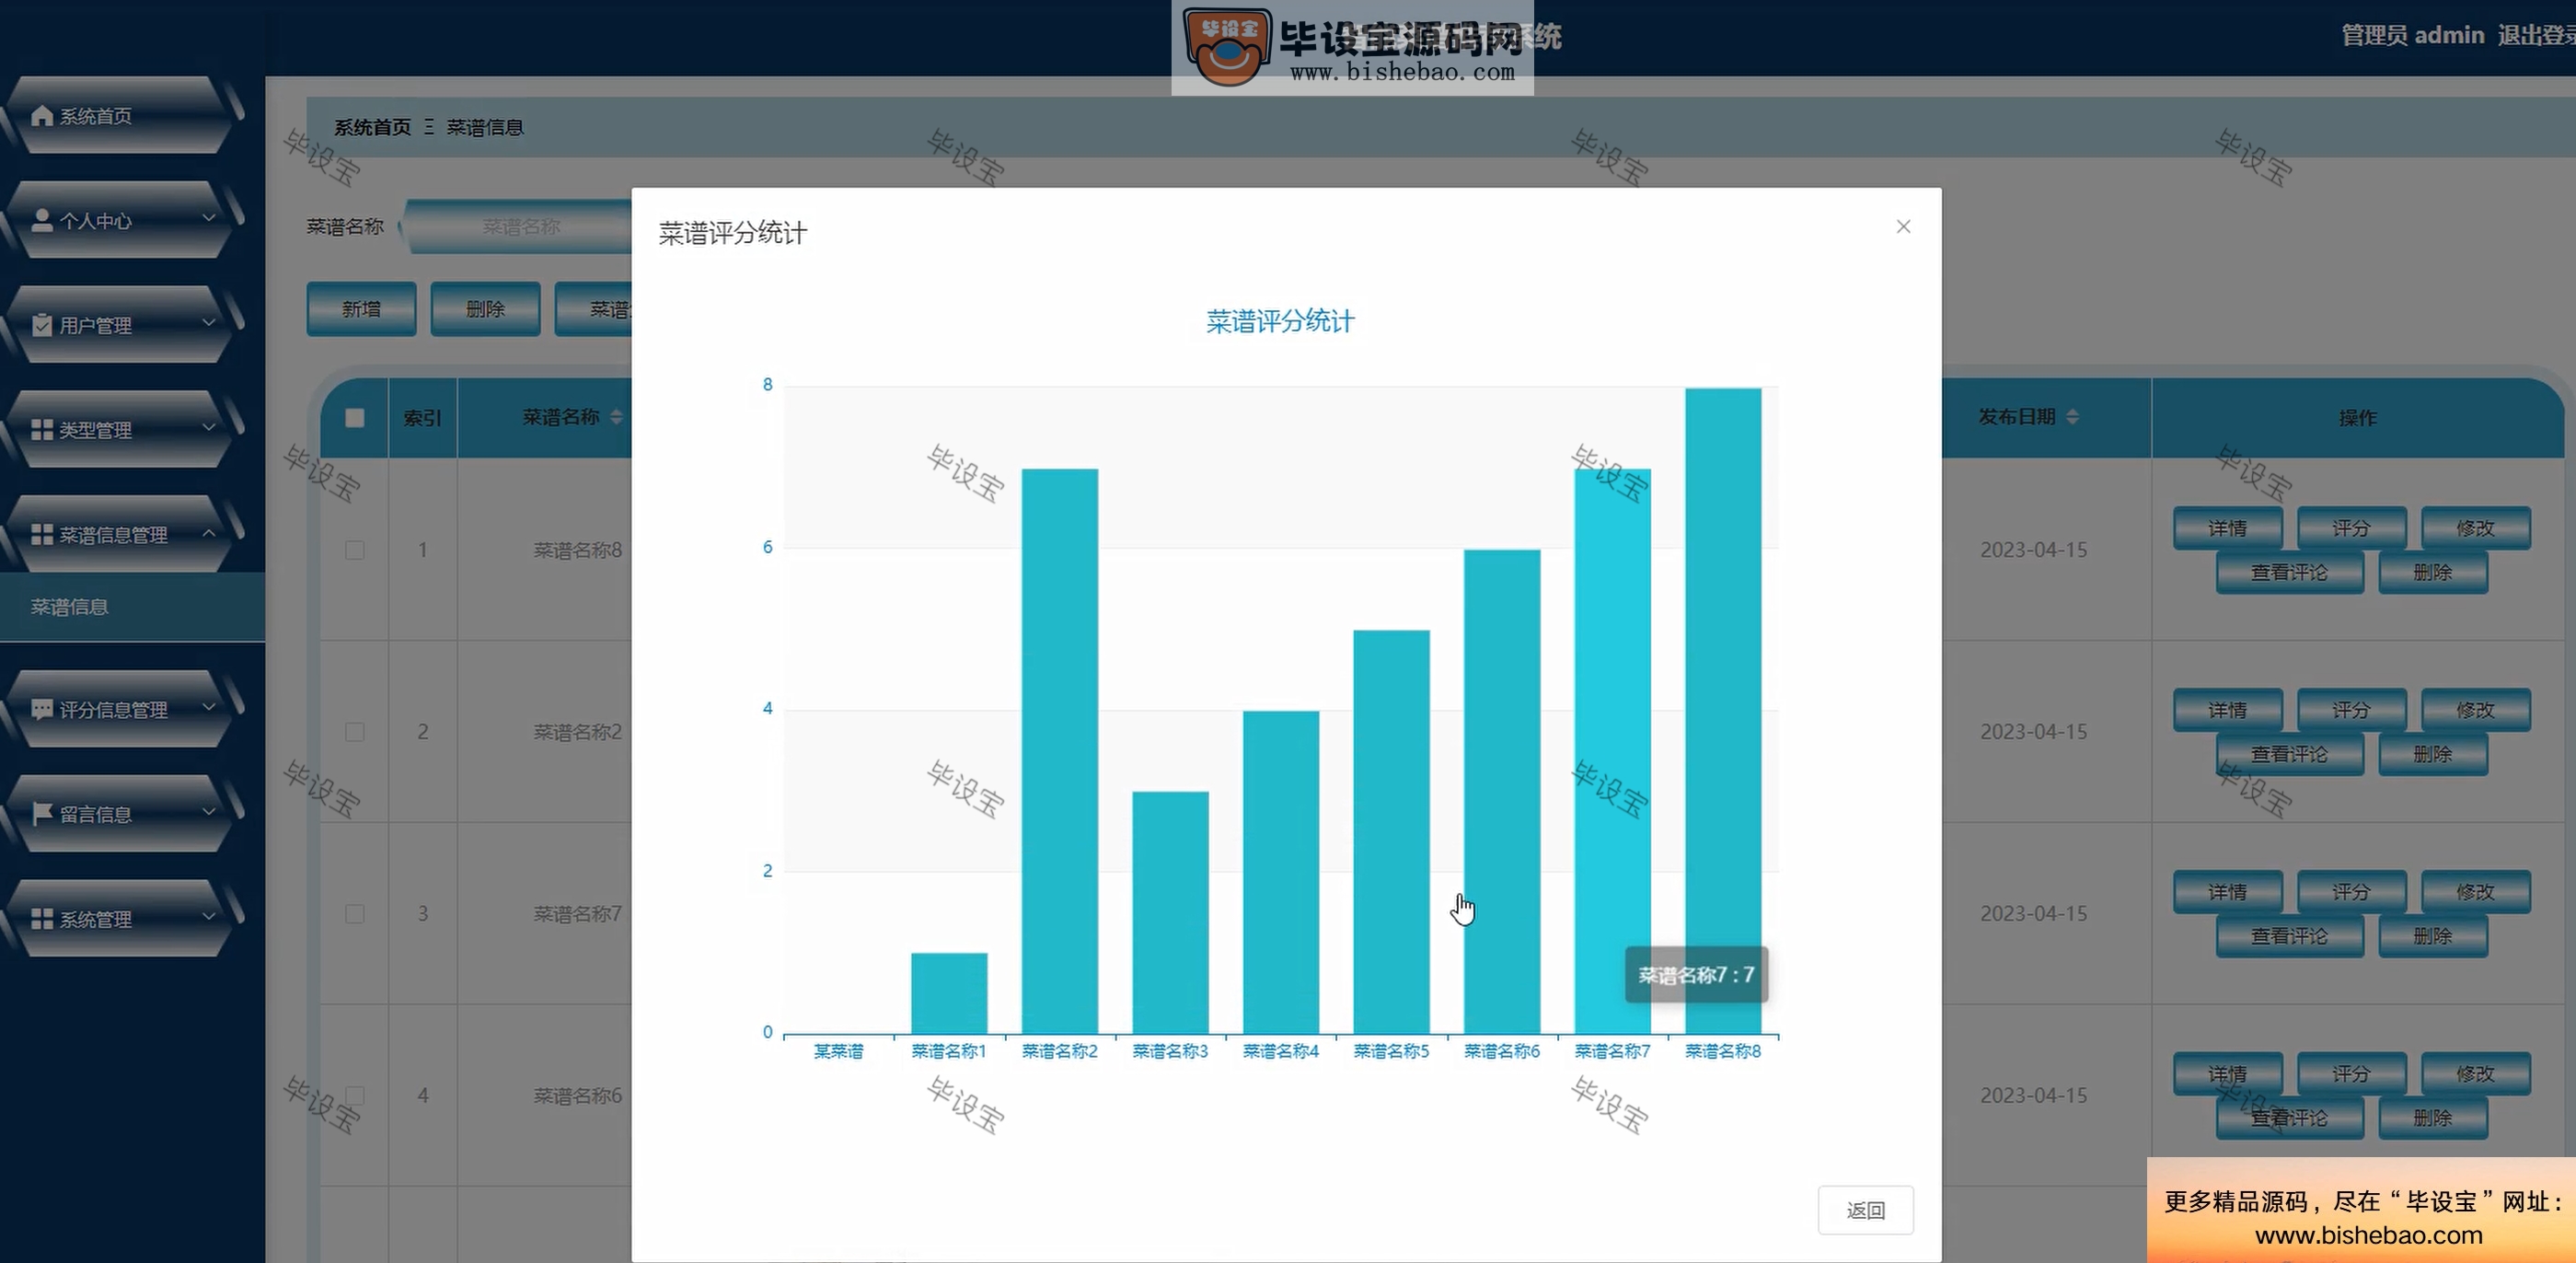2576x1263 pixels.
Task: Click the 菜谱名称8 bar in the chart
Action: point(1722,711)
